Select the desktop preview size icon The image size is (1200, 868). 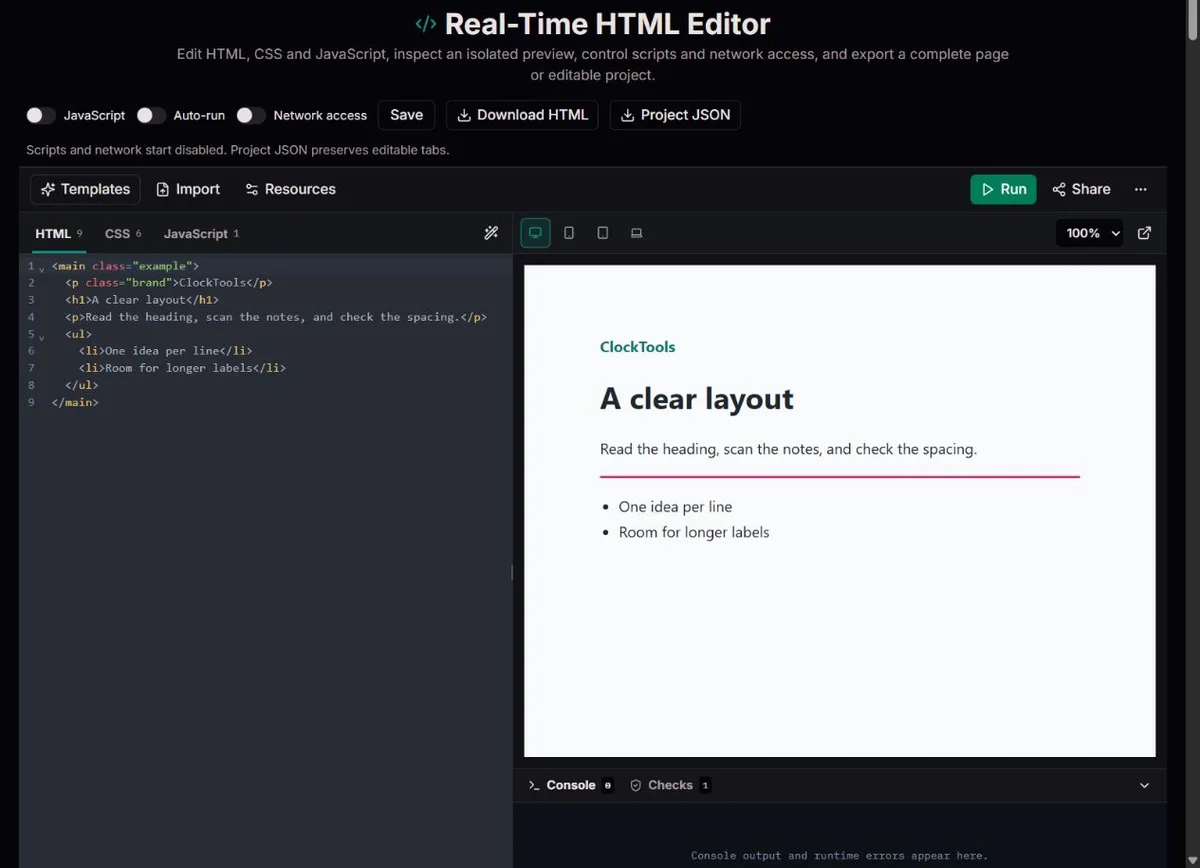[x=535, y=233]
